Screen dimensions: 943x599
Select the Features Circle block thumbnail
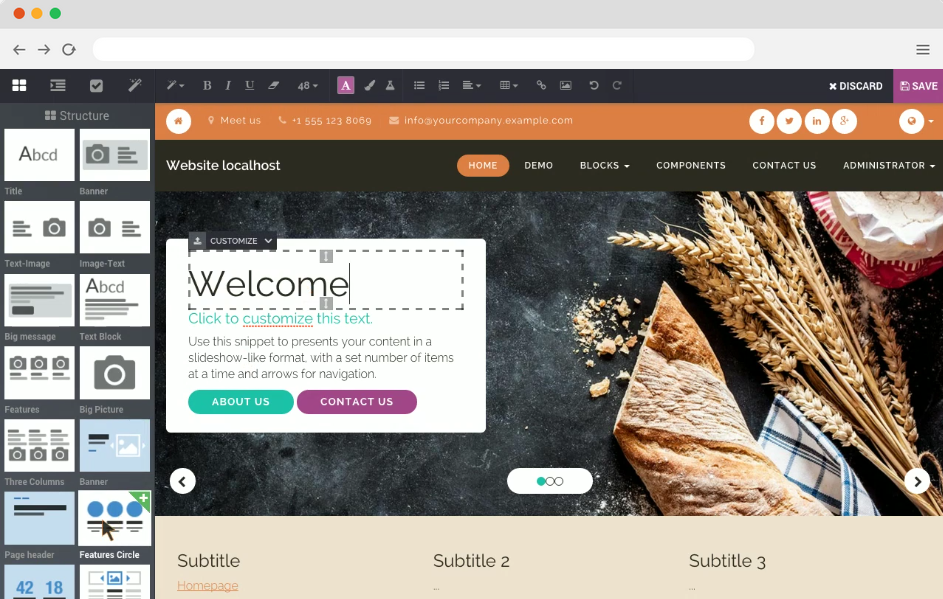point(114,518)
